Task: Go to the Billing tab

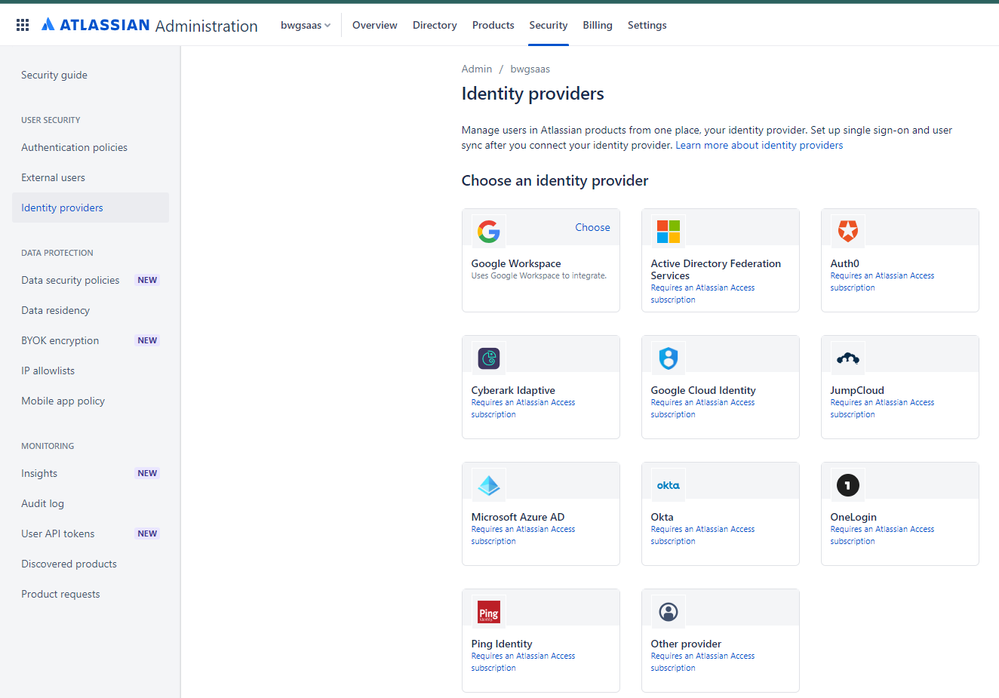Action: coord(598,25)
